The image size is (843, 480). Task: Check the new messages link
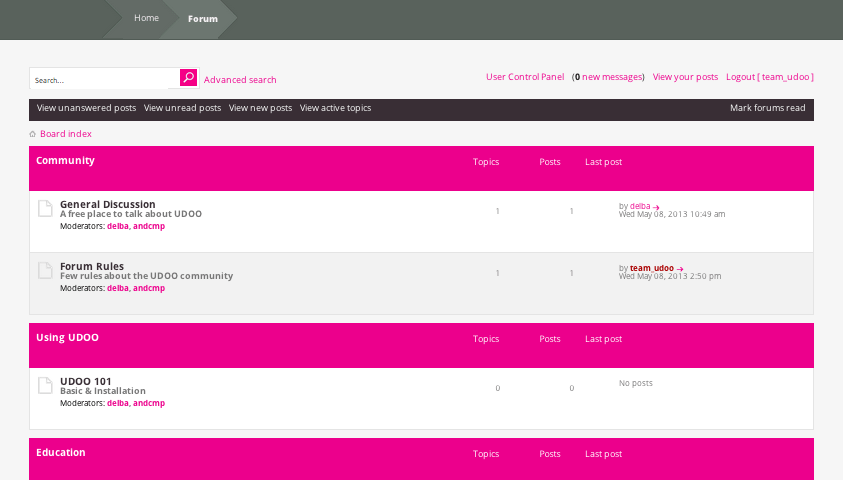tap(609, 77)
